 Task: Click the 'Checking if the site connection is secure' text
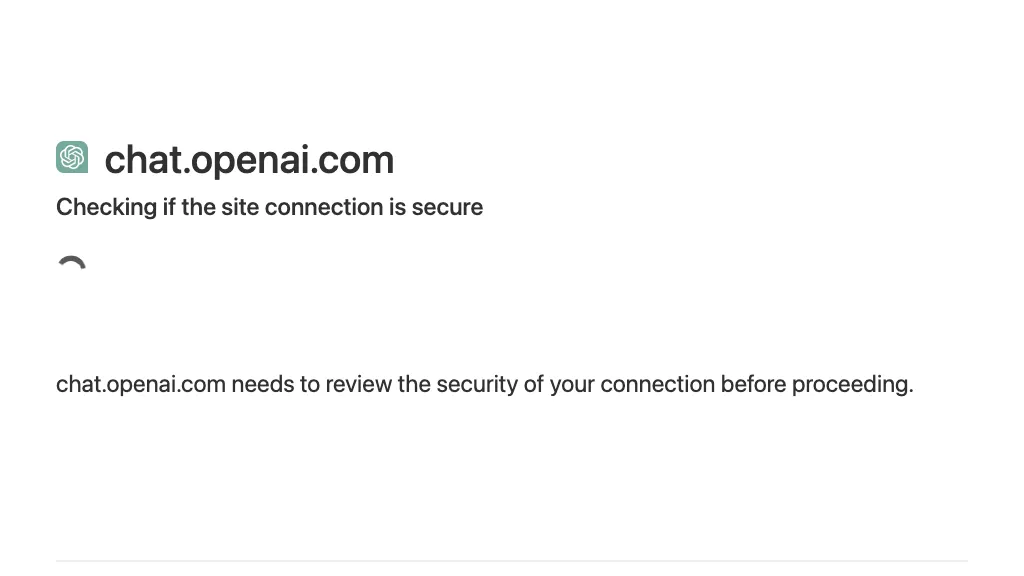(x=269, y=207)
